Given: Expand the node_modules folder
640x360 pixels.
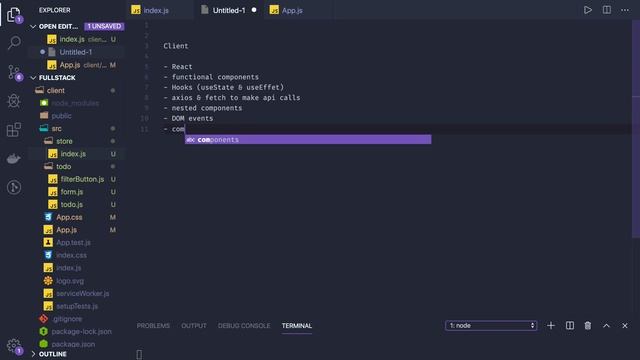Looking at the screenshot, I should [76, 103].
